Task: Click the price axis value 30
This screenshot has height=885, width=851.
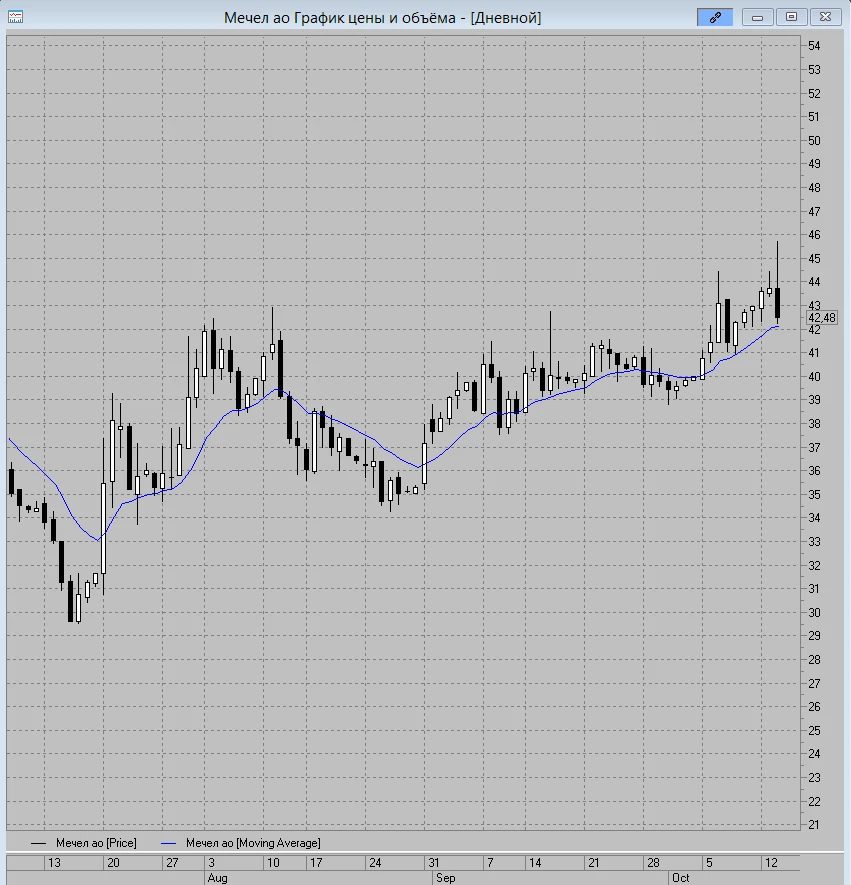Action: [814, 612]
